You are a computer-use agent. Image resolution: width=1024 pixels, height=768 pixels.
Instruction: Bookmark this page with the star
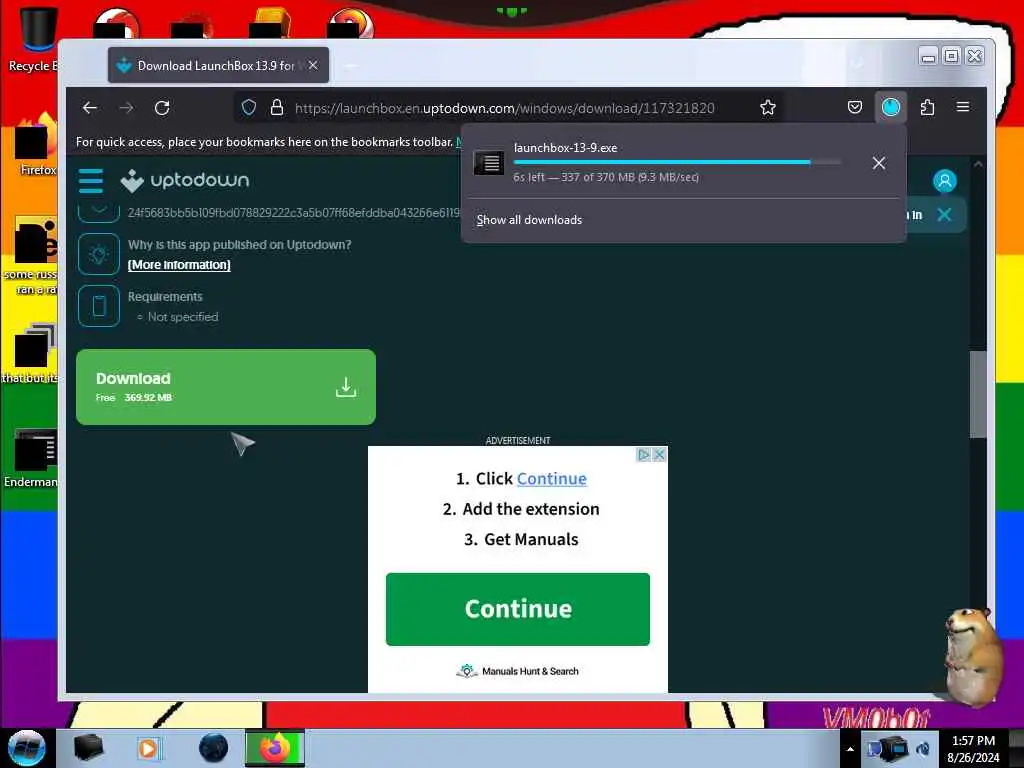pyautogui.click(x=768, y=107)
